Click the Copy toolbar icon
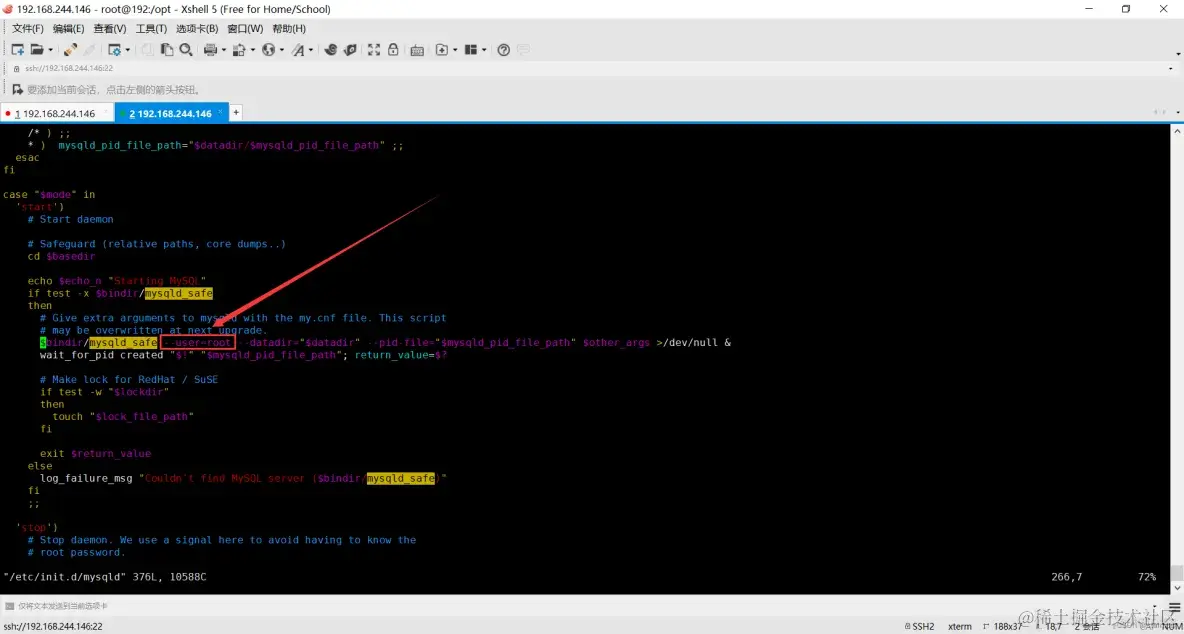The image size is (1184, 634). click(x=147, y=50)
